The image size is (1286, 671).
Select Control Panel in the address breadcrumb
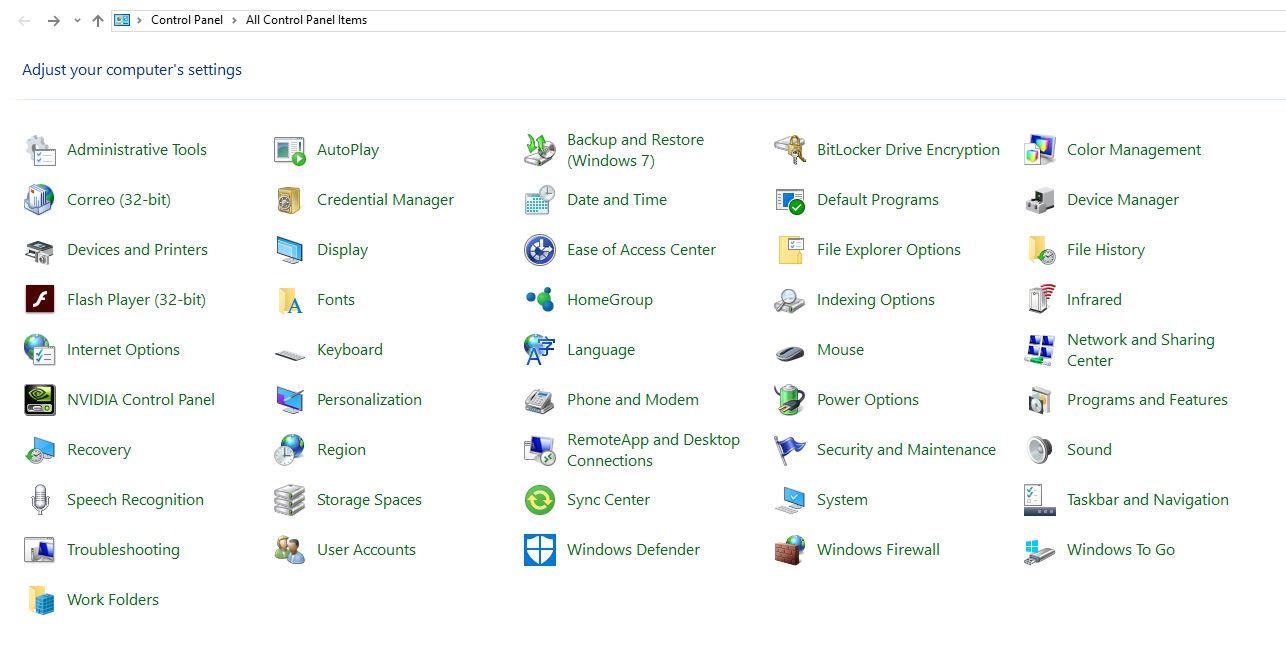(187, 20)
